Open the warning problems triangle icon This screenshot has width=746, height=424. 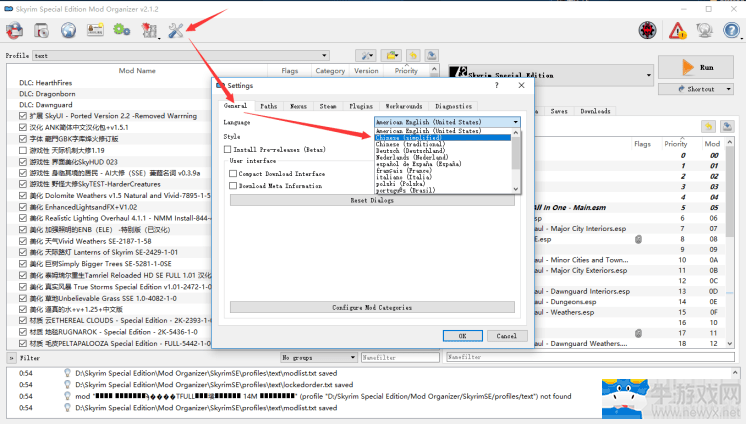click(677, 30)
